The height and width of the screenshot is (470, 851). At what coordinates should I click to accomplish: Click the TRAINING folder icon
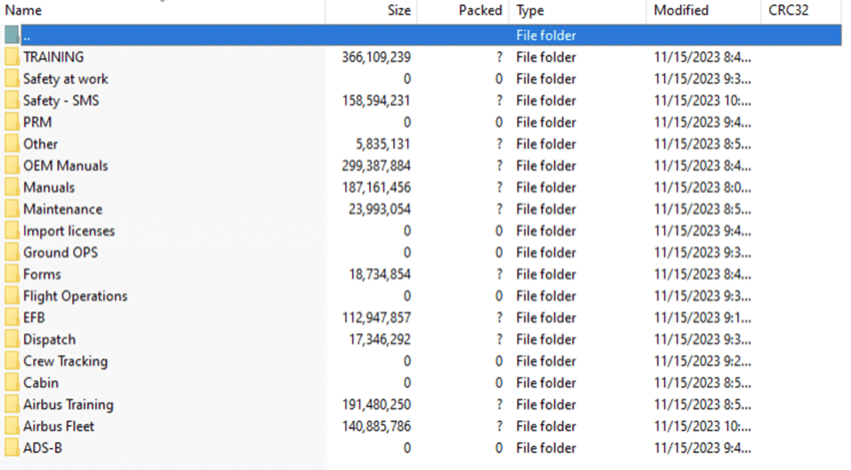click(12, 57)
